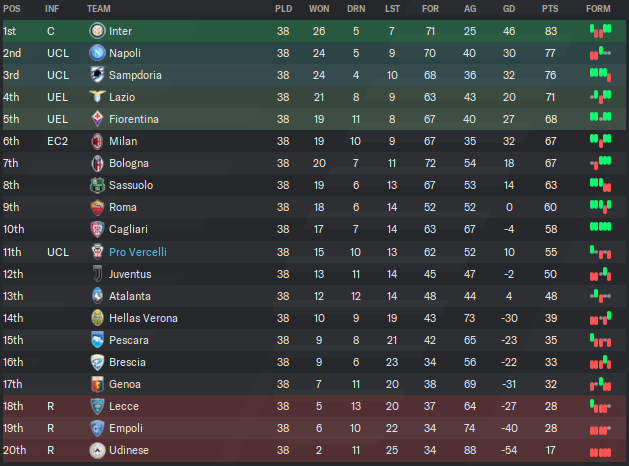Click the Napoli club badge
629x466 pixels.
coord(97,53)
